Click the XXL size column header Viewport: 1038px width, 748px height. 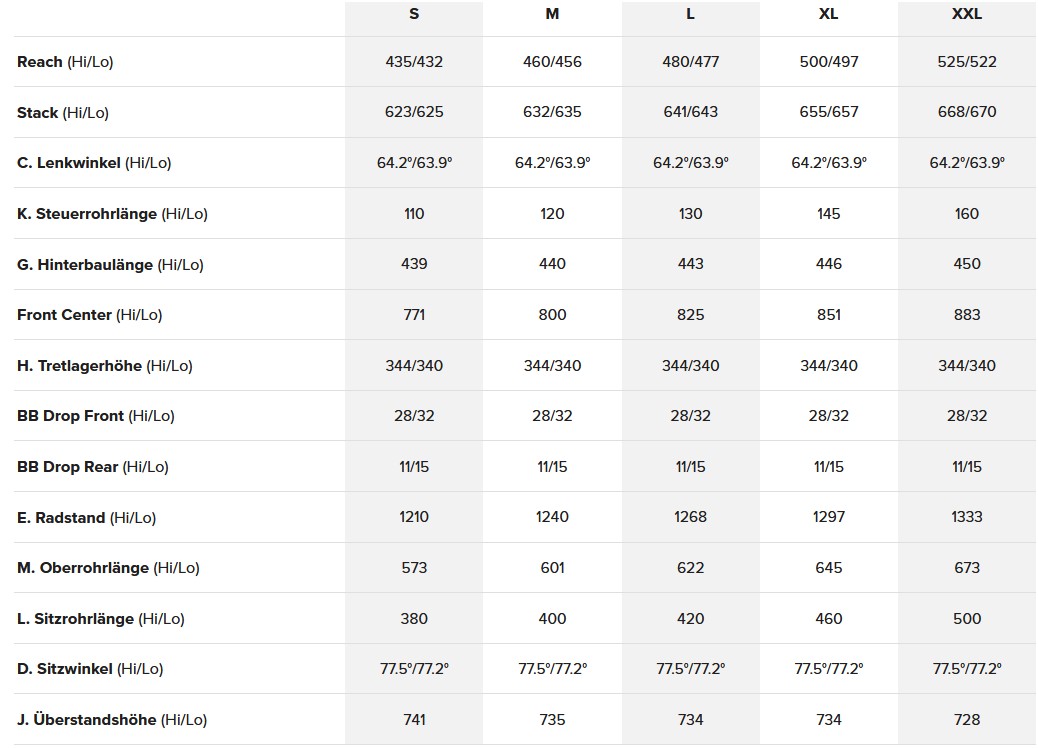click(x=967, y=15)
